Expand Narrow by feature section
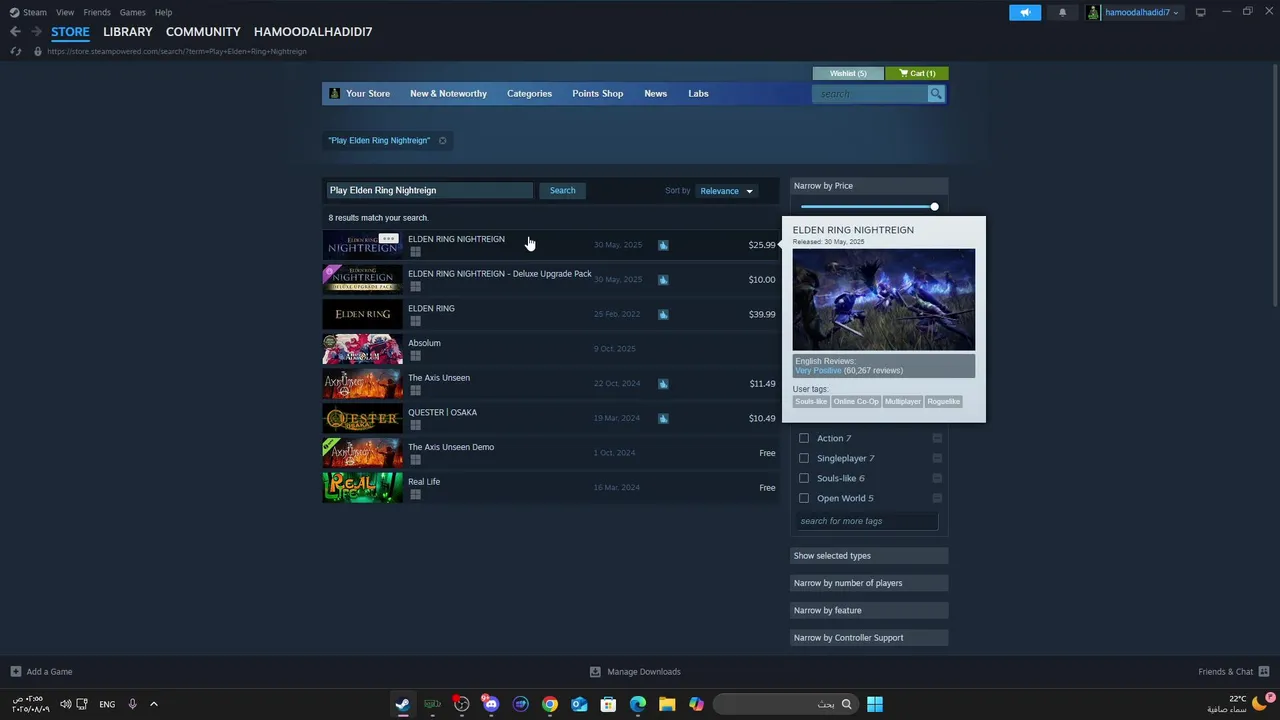This screenshot has height=720, width=1280. point(869,610)
